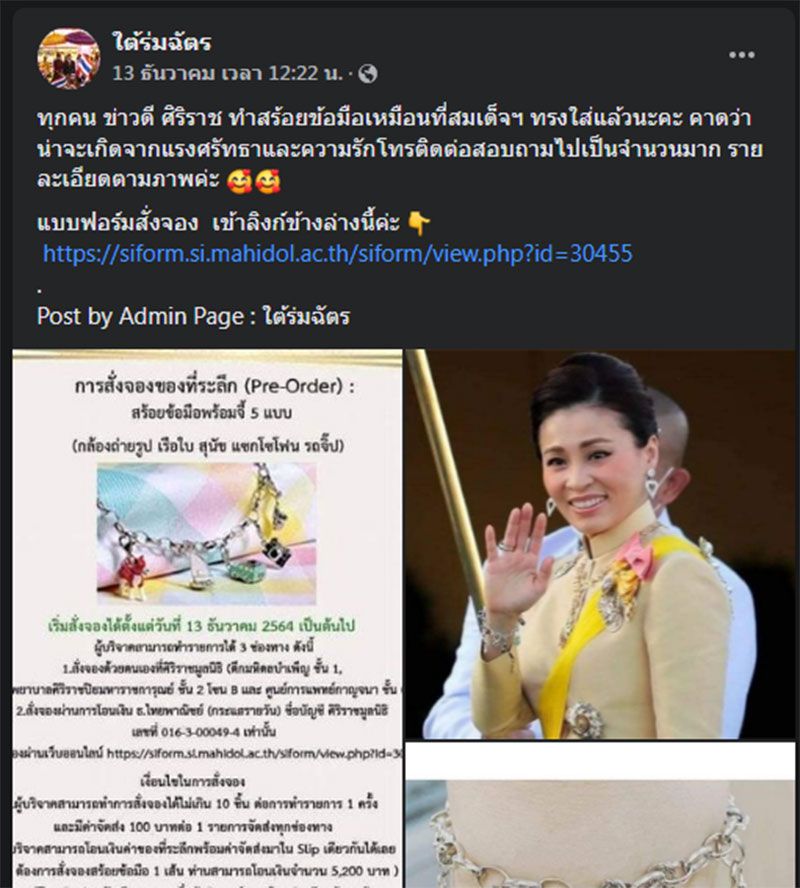Click the Post by Admin Page text
Image resolution: width=800 pixels, height=888 pixels.
[x=193, y=316]
